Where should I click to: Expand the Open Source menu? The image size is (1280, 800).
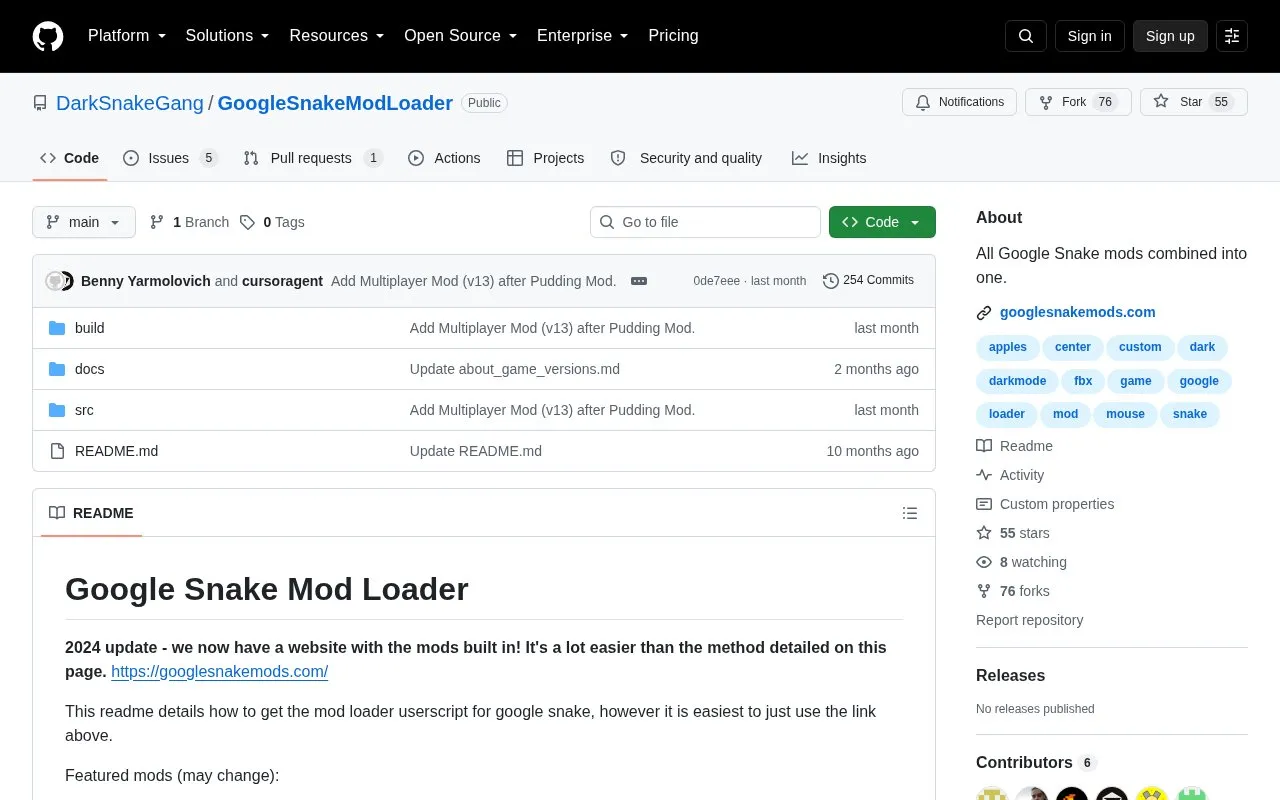460,36
